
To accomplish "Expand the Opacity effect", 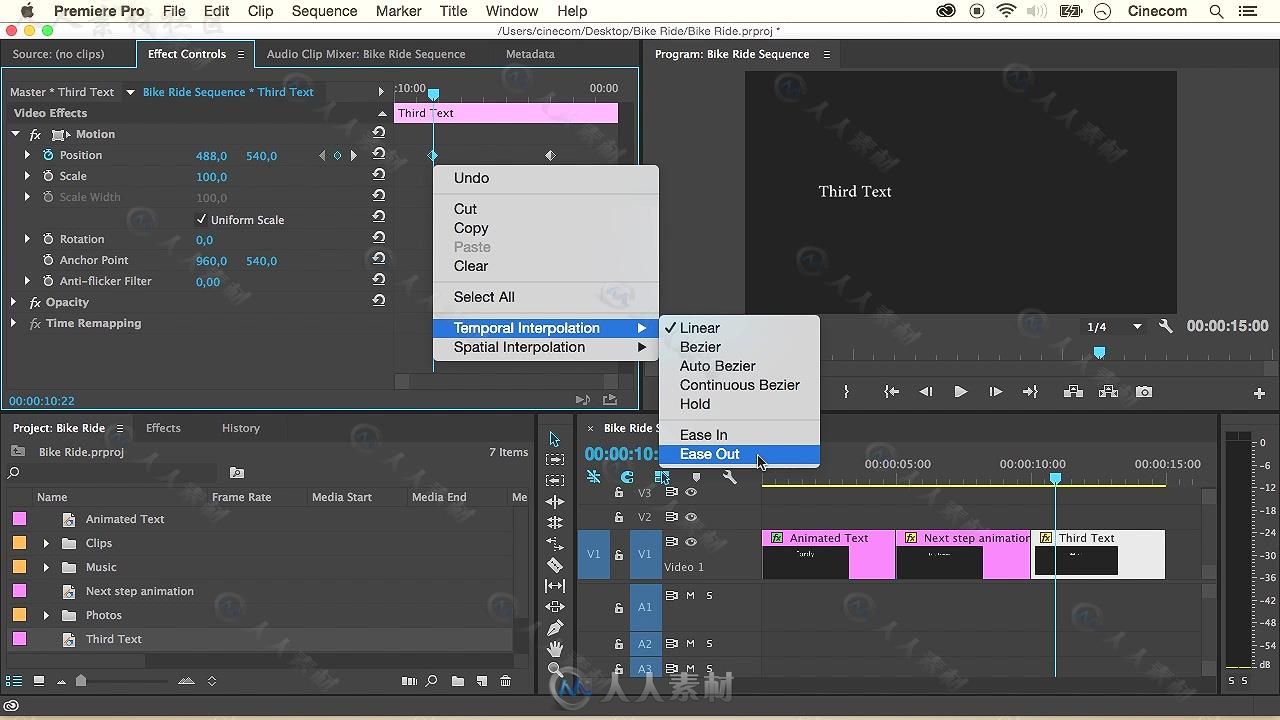I will (x=14, y=302).
